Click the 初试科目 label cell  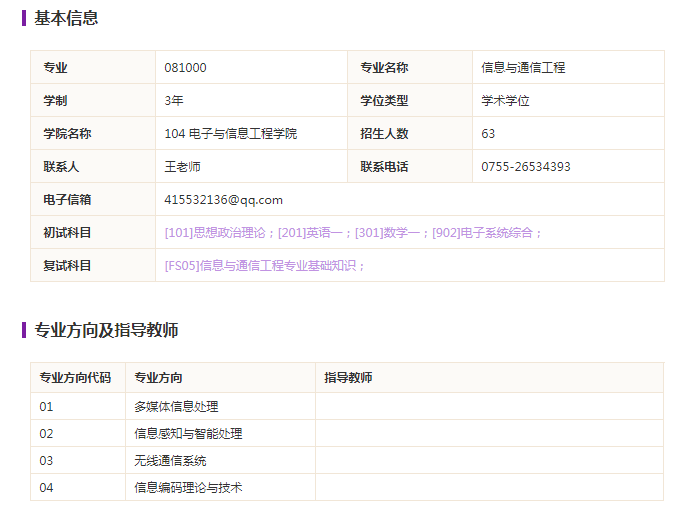93,233
